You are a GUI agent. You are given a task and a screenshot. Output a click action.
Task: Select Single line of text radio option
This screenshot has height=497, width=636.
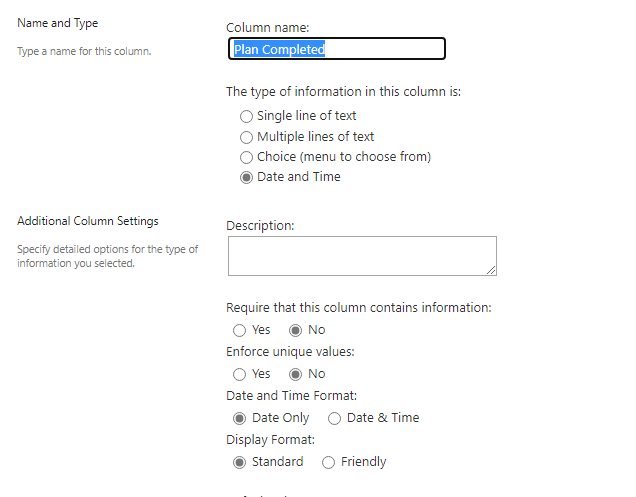coord(246,116)
